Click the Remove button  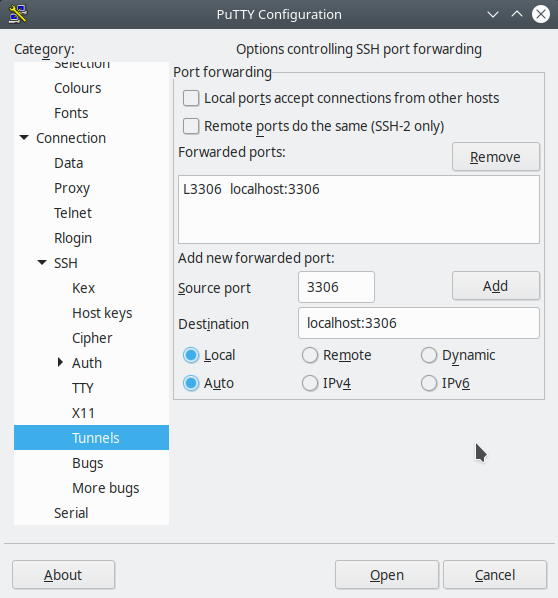[x=495, y=157]
